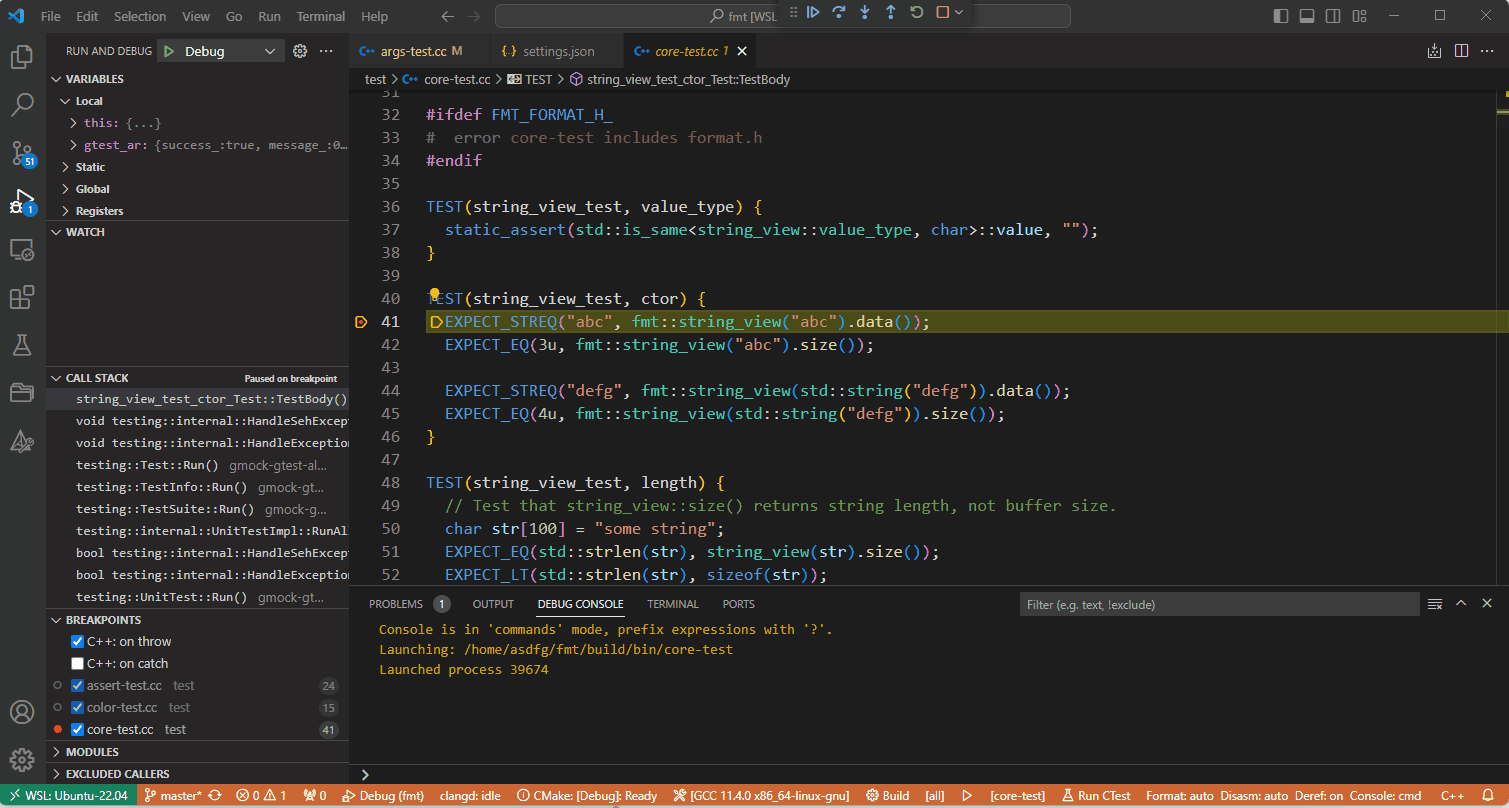Screen dimensions: 1509x808
Task: Step into the function call
Action: [x=864, y=12]
